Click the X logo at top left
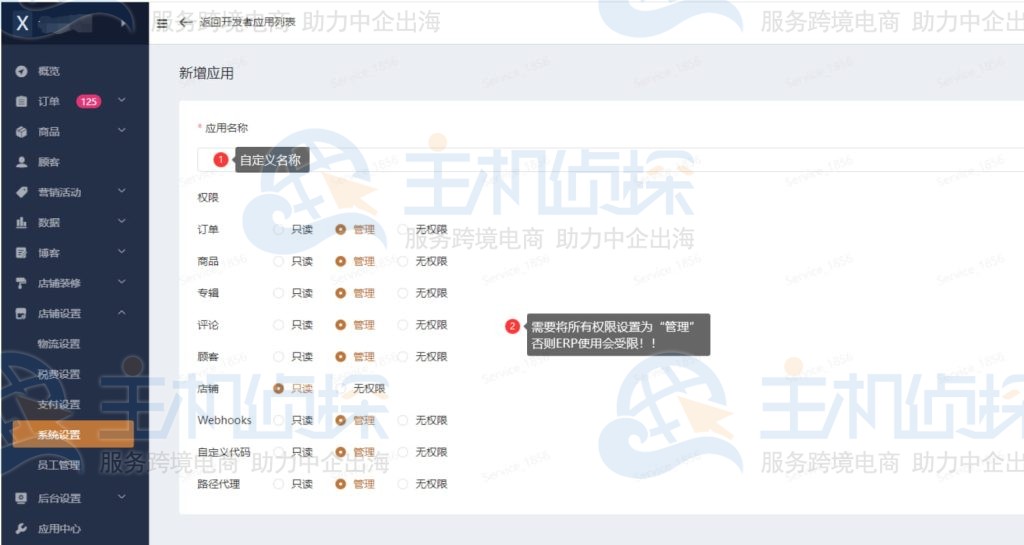 click(22, 23)
